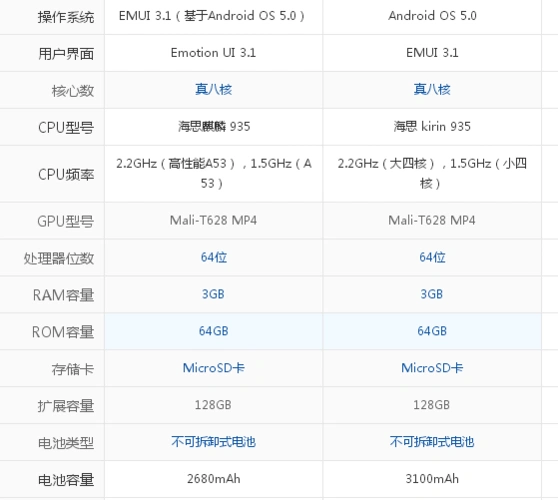The width and height of the screenshot is (558, 500).
Task: Click the CPU型号 row label
Action: click(x=66, y=128)
